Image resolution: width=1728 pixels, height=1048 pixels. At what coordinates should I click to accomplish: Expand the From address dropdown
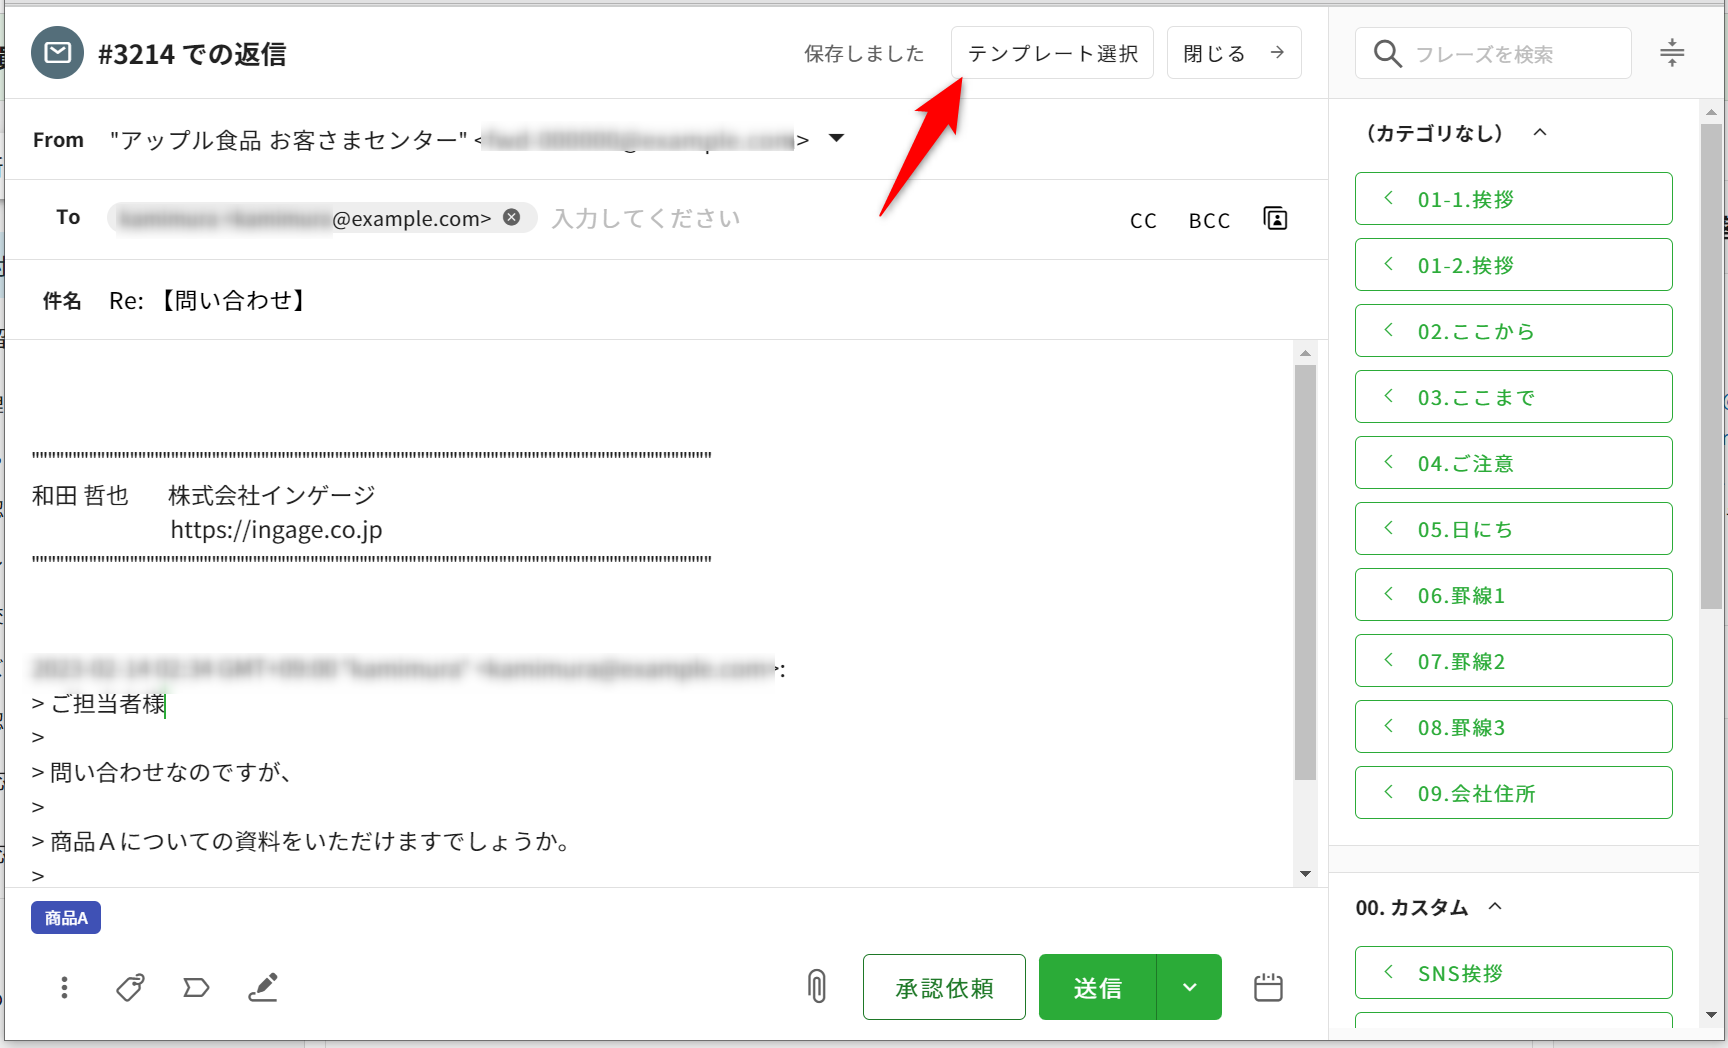[837, 139]
